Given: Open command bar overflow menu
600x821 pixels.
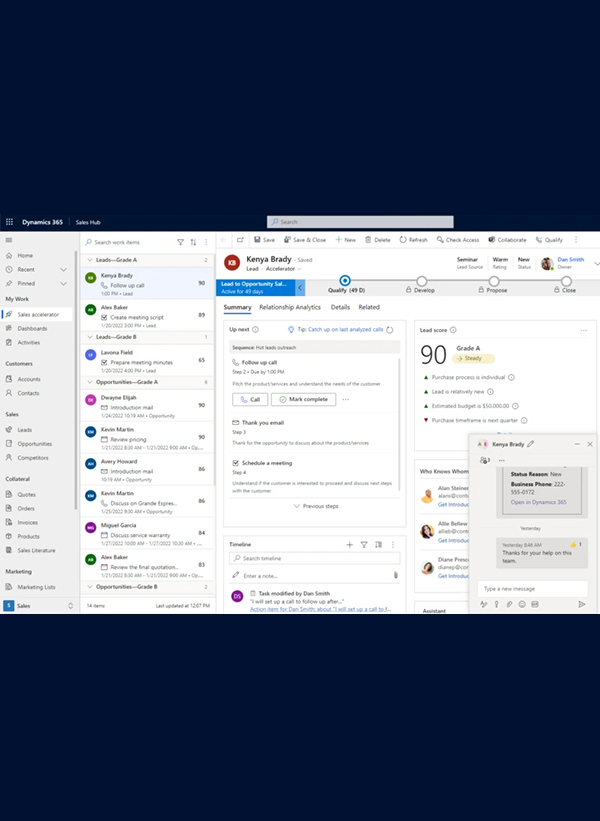Looking at the screenshot, I should coord(576,240).
